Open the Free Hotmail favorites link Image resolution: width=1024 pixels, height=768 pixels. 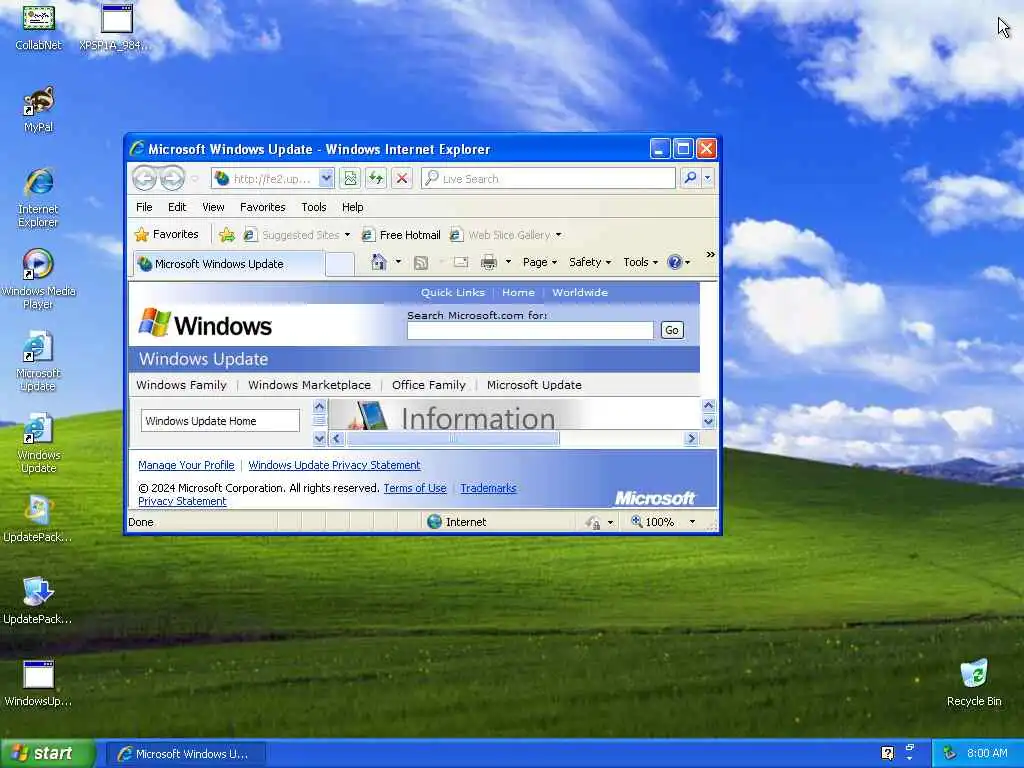(402, 235)
